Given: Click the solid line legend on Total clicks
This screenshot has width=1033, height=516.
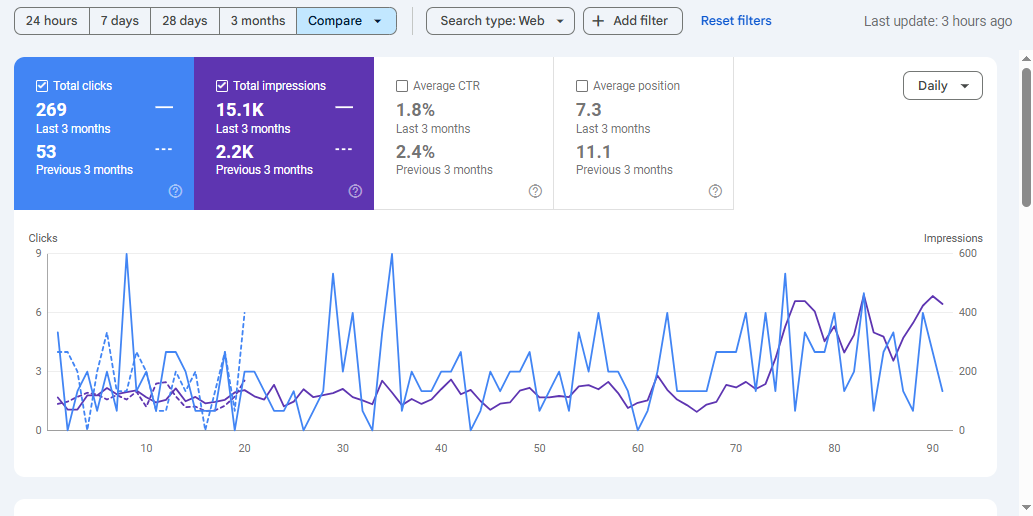Looking at the screenshot, I should (x=164, y=107).
